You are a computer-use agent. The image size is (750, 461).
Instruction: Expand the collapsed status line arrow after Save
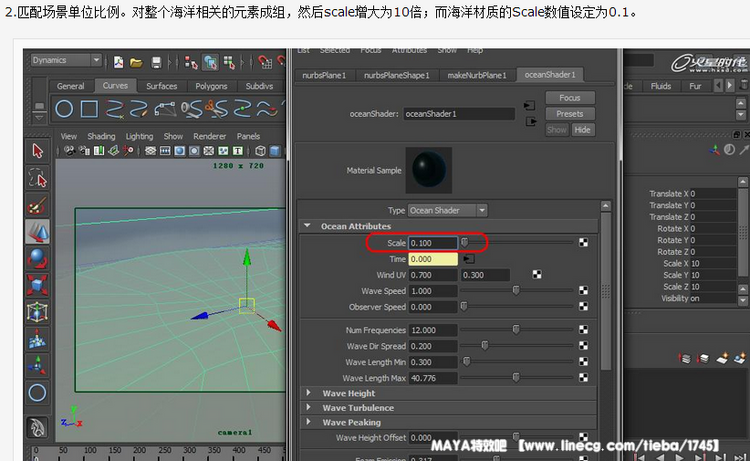pos(170,62)
